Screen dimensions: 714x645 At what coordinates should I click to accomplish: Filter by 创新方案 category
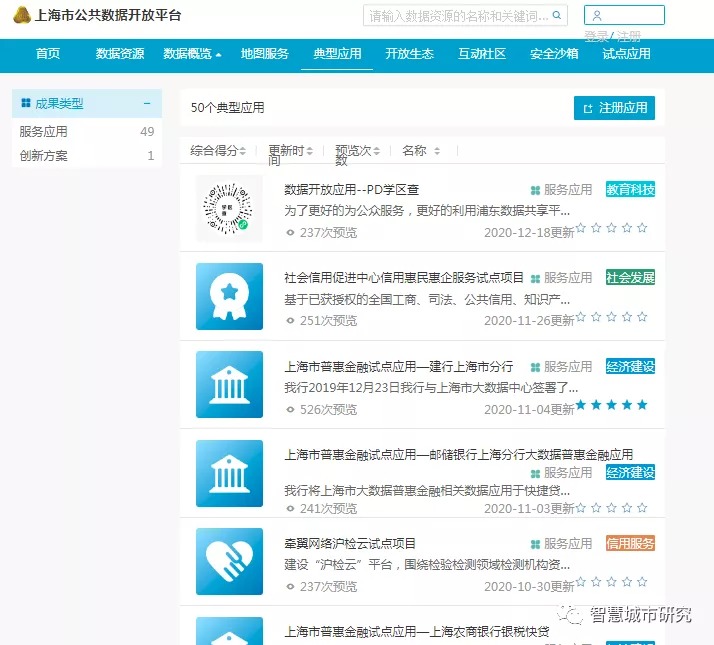tap(44, 155)
